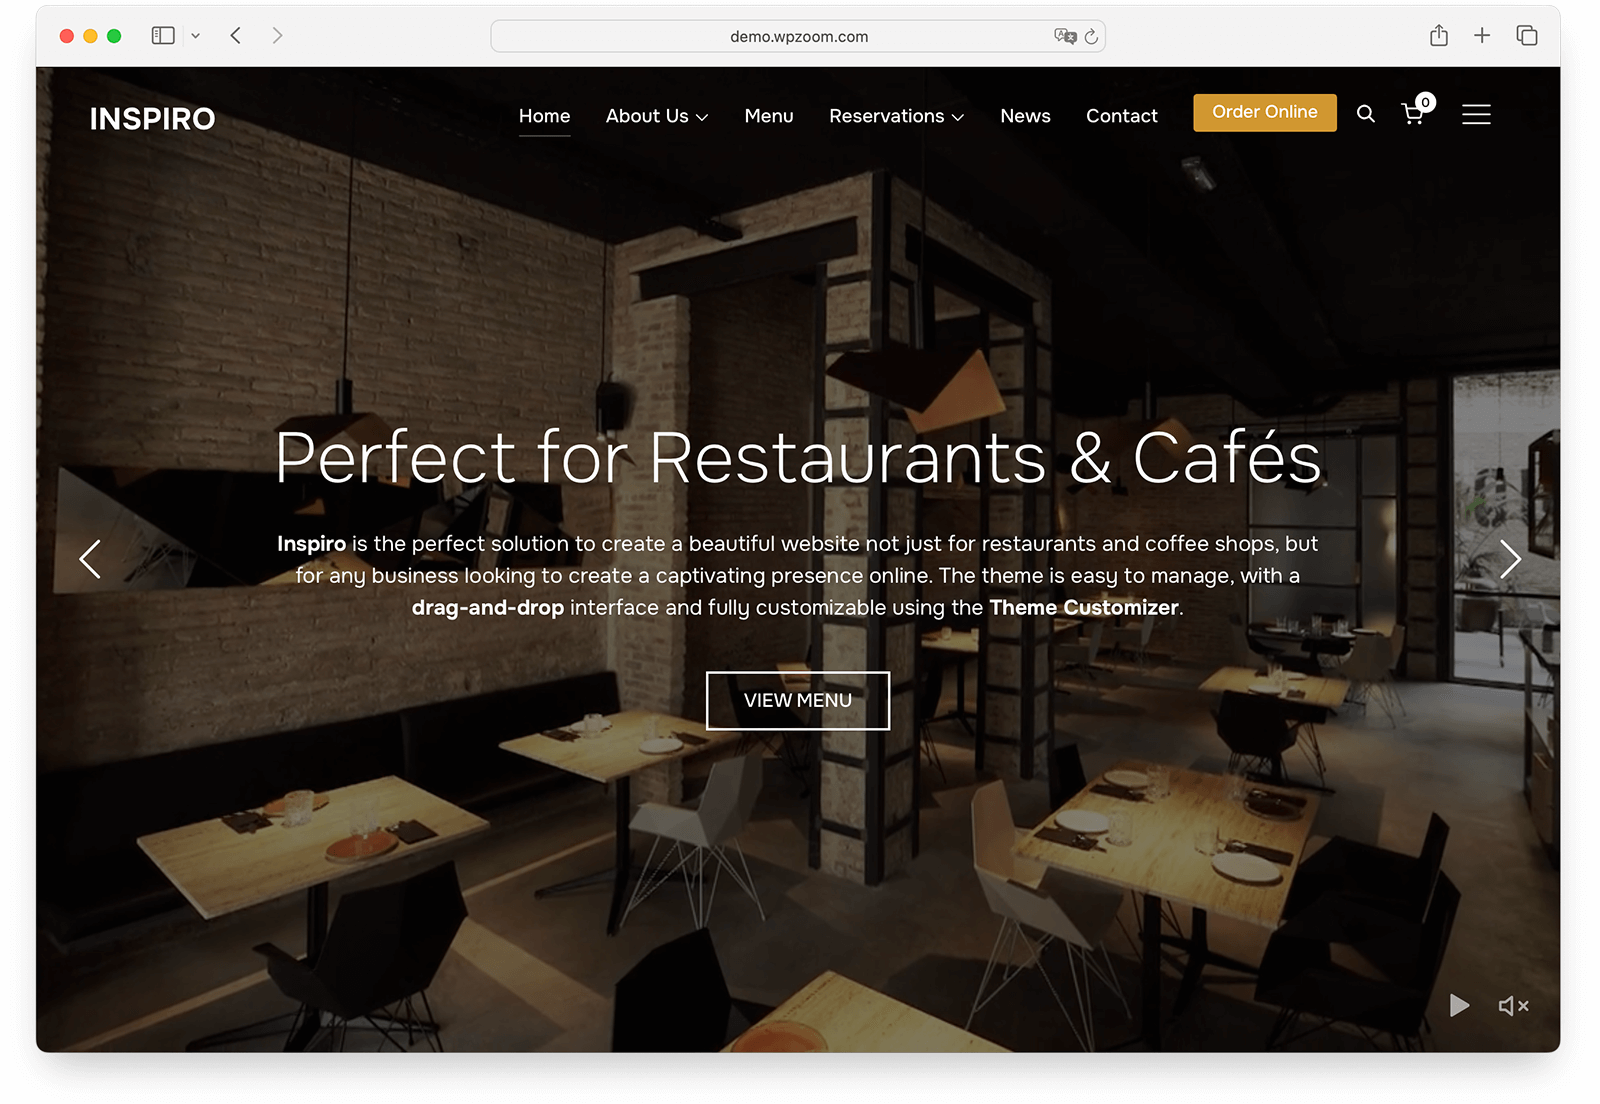Viewport: 1600px width, 1104px height.
Task: Toggle the Safari sidebar
Action: [163, 36]
